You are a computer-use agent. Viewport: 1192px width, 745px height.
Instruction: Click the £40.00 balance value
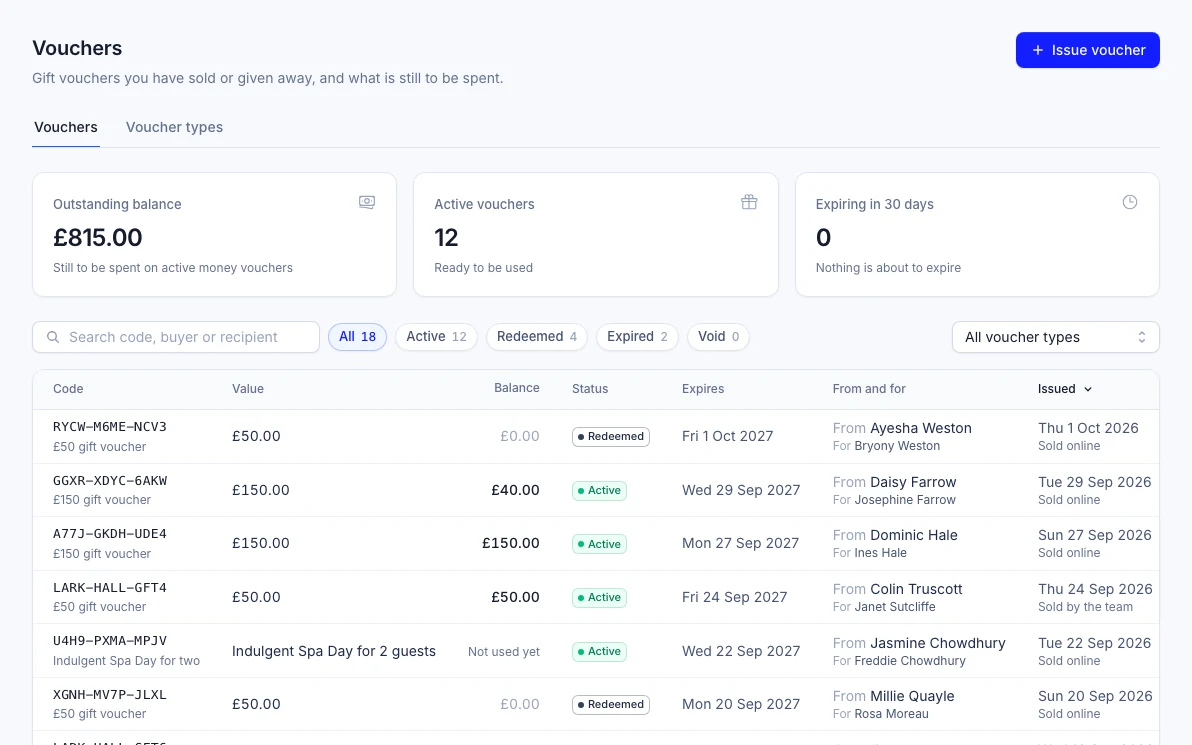pyautogui.click(x=515, y=490)
